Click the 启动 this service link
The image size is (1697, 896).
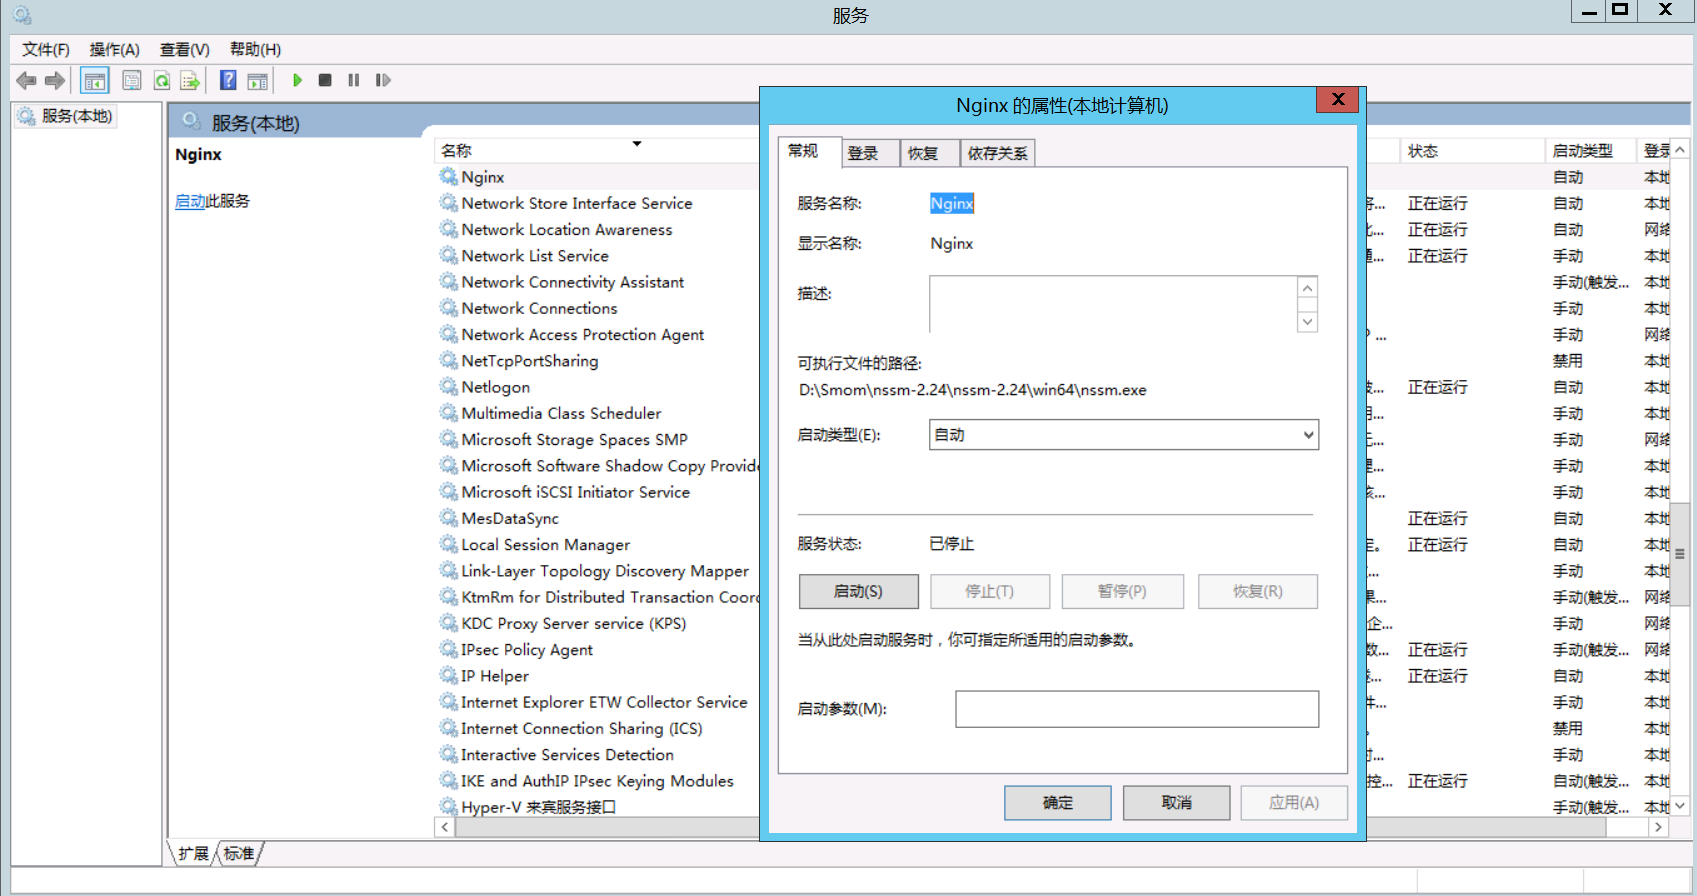[x=190, y=201]
